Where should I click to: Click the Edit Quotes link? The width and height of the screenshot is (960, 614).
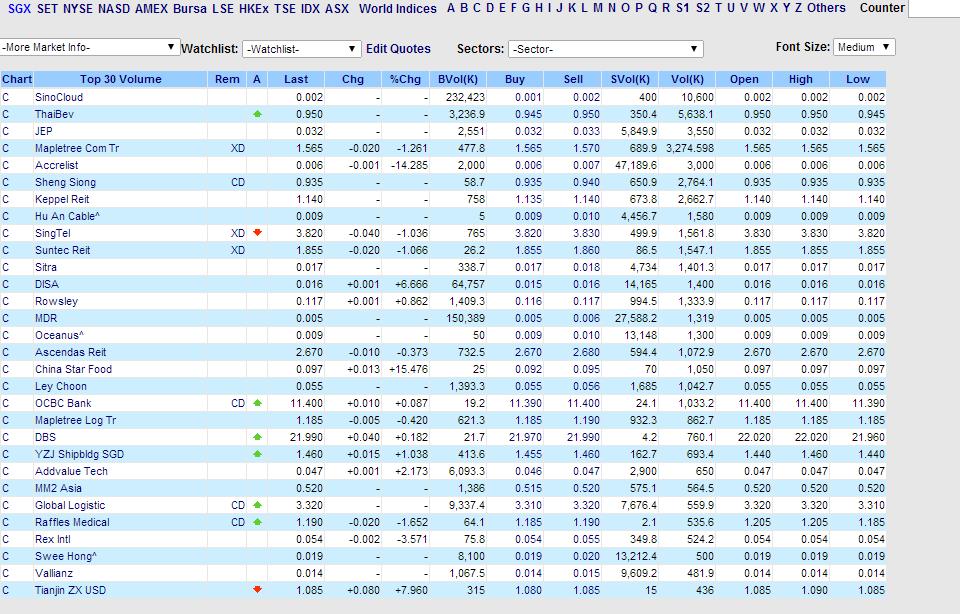pos(397,47)
